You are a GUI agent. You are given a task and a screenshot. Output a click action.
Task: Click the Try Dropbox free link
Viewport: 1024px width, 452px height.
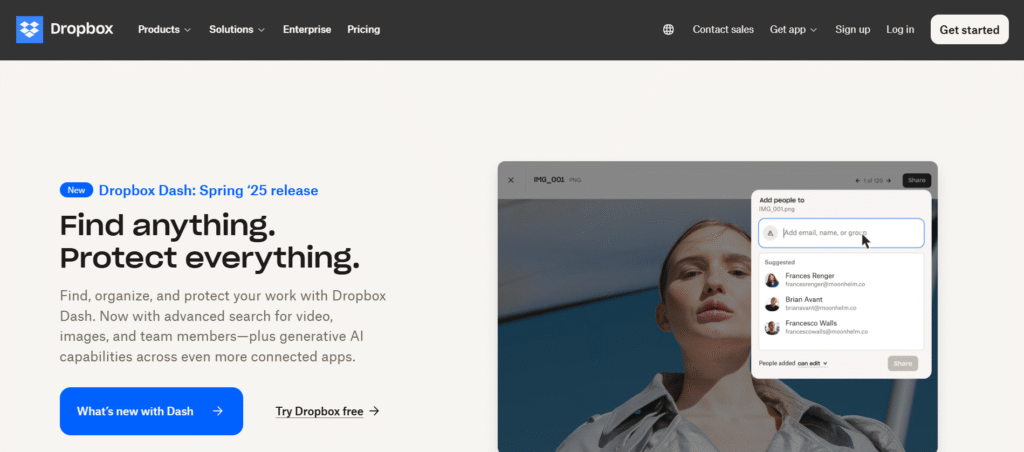pos(319,411)
